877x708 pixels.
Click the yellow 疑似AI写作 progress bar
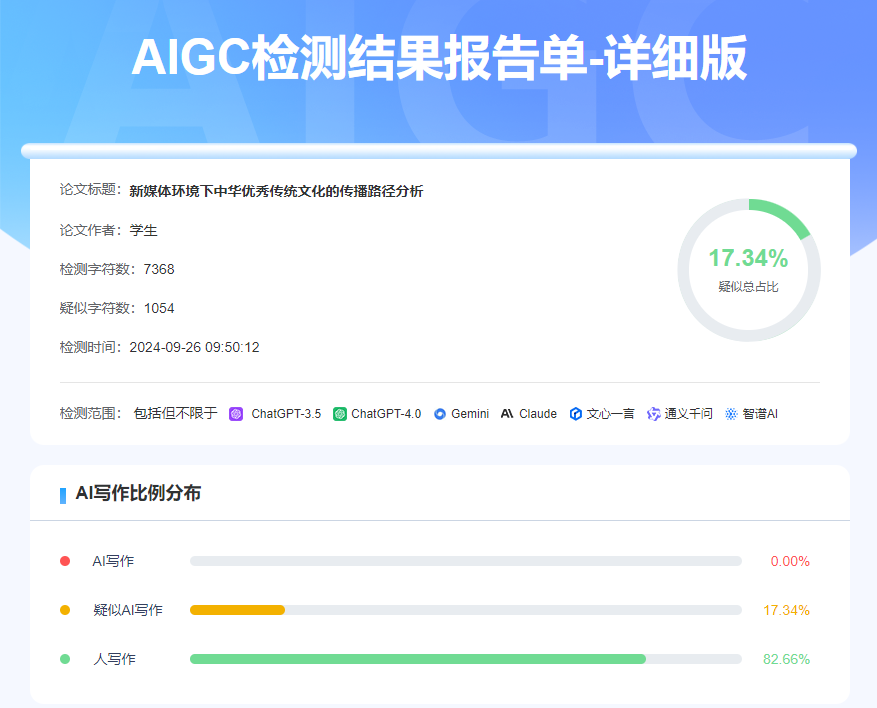point(238,610)
